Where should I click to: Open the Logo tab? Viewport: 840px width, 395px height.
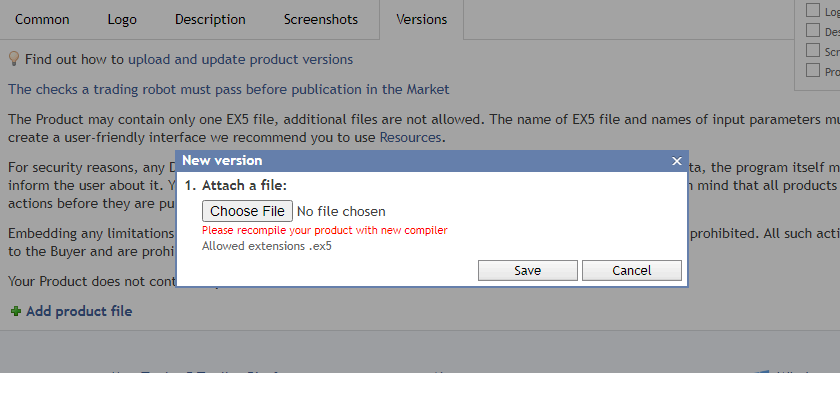click(122, 19)
